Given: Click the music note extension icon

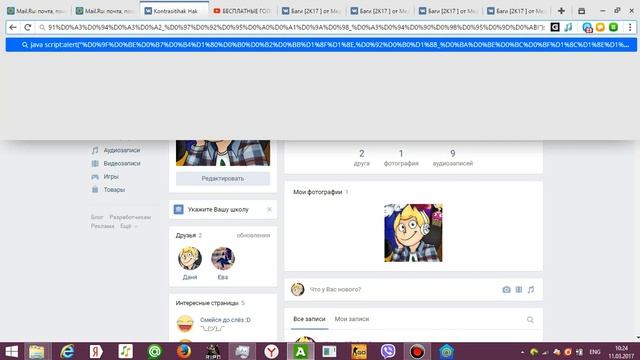Looking at the screenshot, I should point(568,27).
